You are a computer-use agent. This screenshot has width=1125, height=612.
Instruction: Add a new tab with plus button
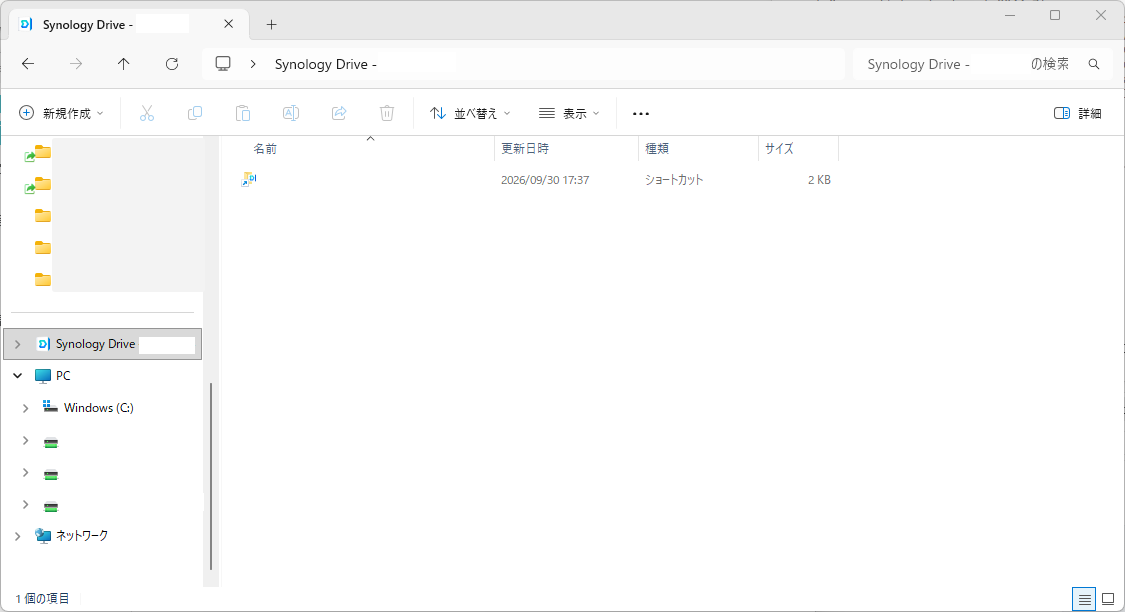click(x=271, y=24)
